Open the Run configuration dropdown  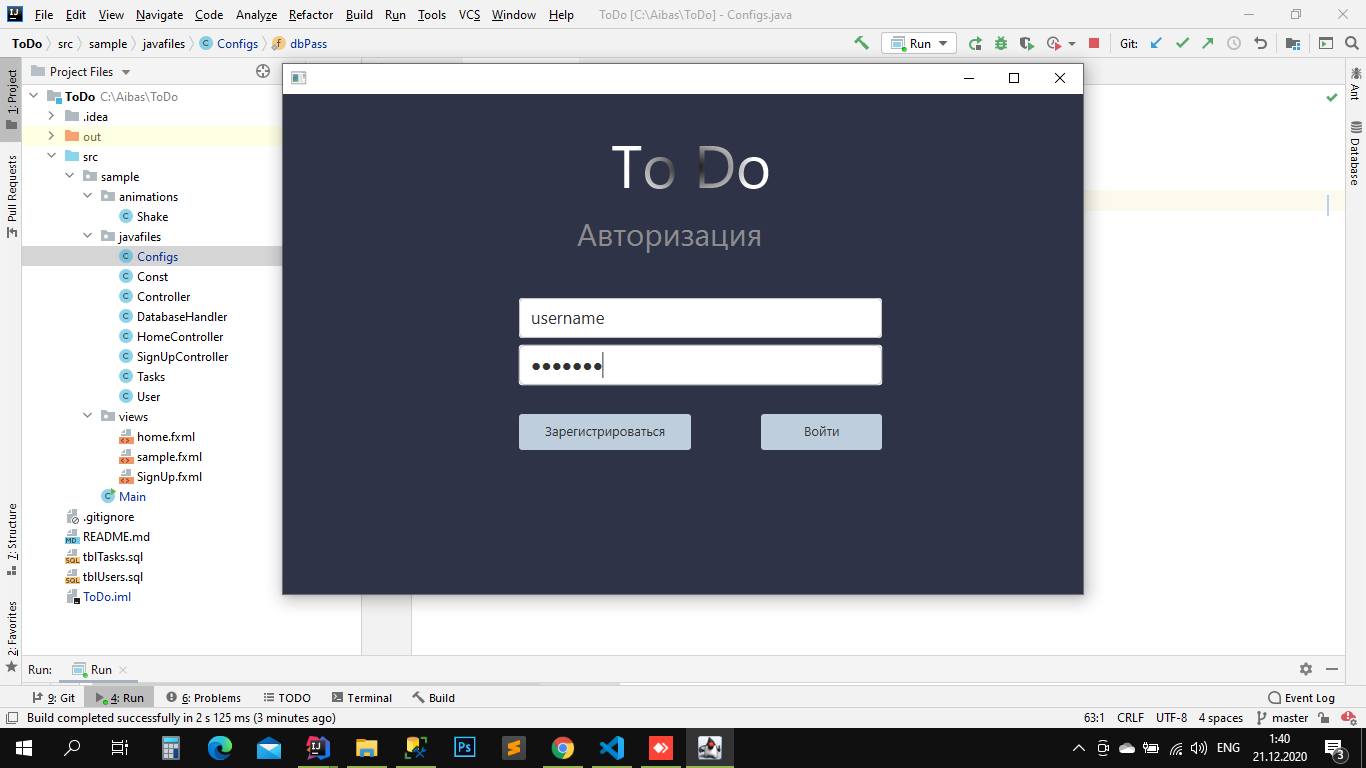point(941,43)
